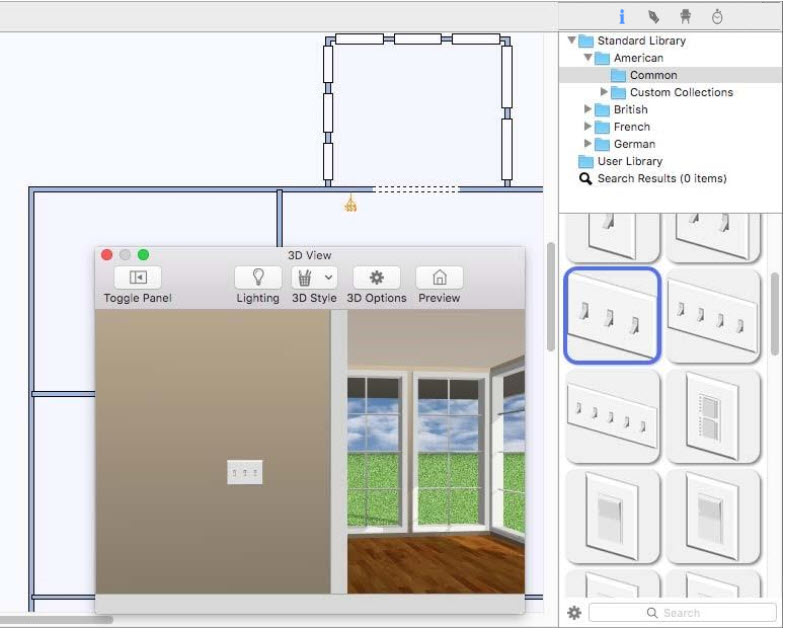Select Search Results (0 items) row
Screen dimensions: 787x634
tap(653, 179)
